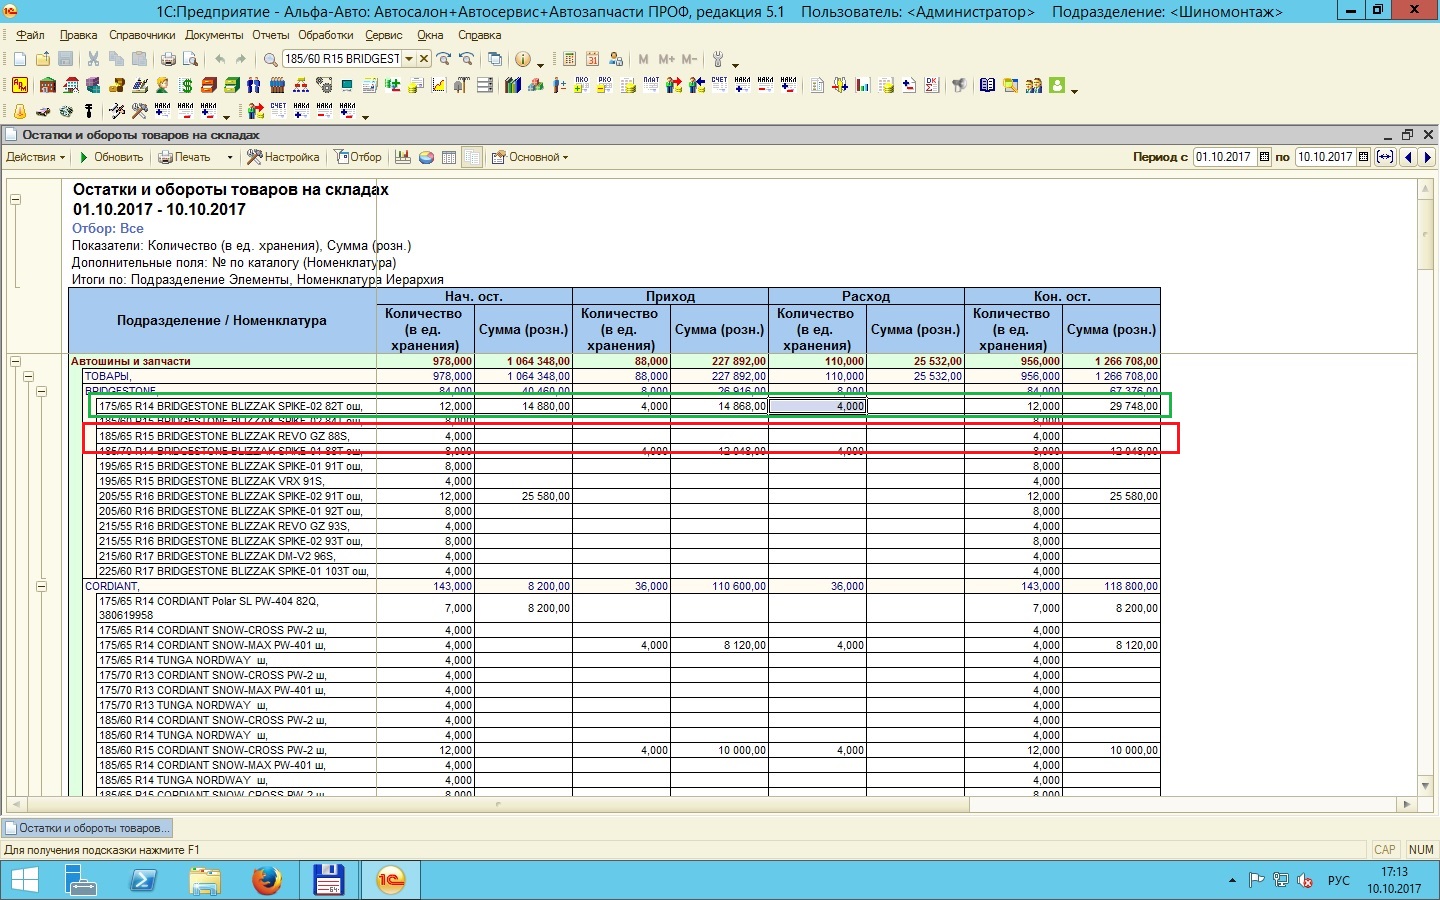Go to previous period arrow

click(1408, 157)
